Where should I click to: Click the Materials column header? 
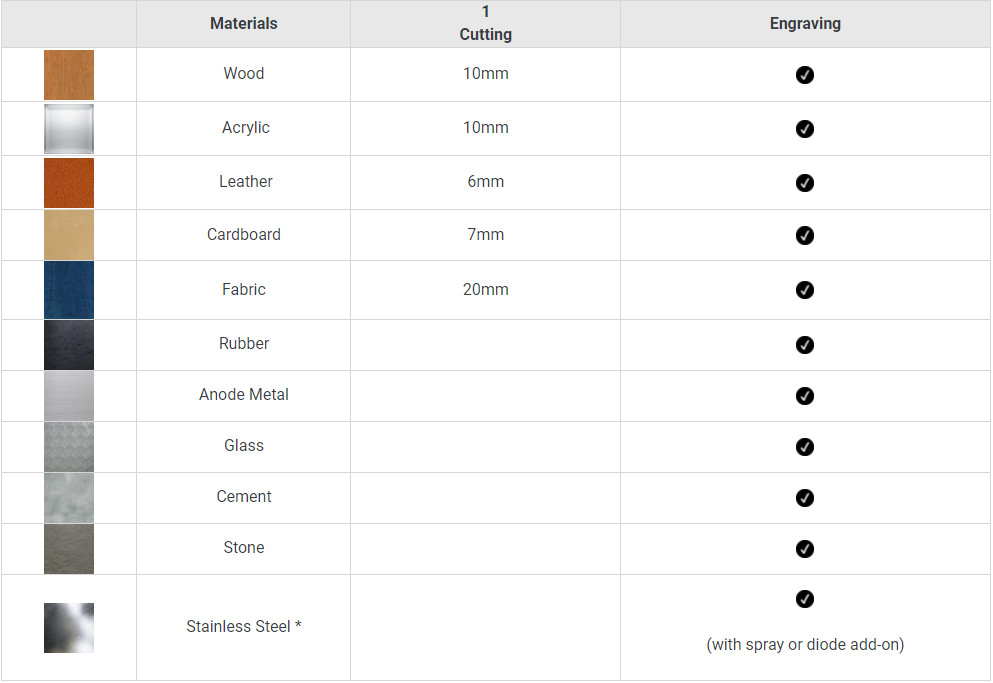tap(244, 23)
